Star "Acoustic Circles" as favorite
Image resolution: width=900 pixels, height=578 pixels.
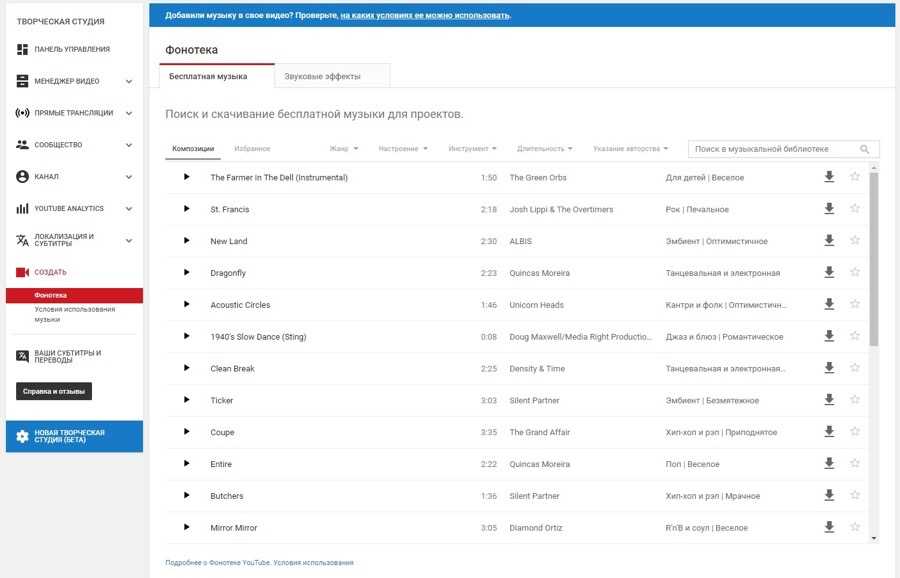pos(855,305)
